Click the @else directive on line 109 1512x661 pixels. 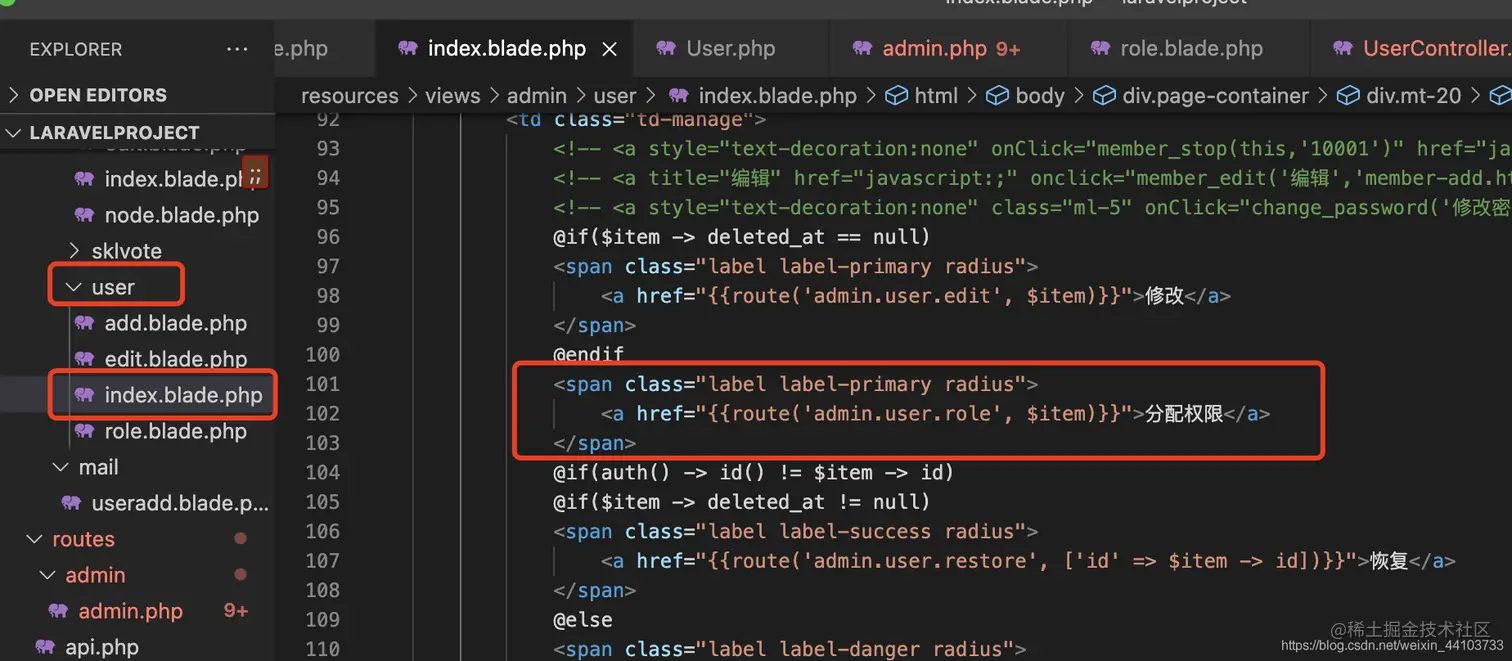(583, 620)
